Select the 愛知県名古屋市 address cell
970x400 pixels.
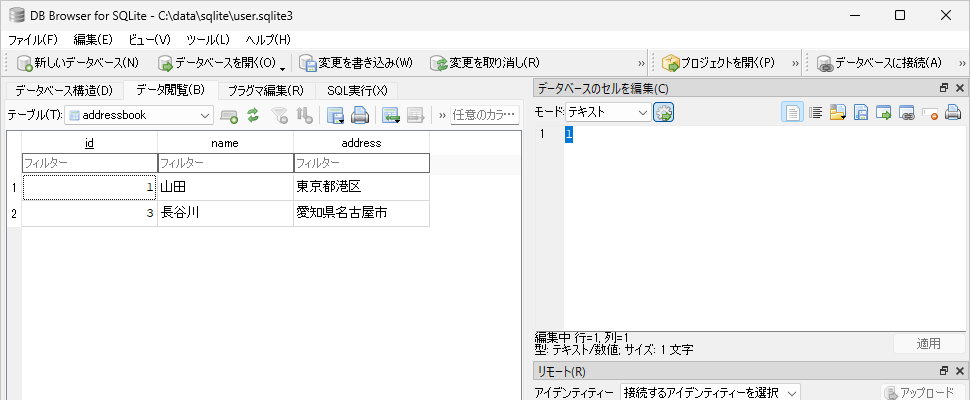(361, 213)
